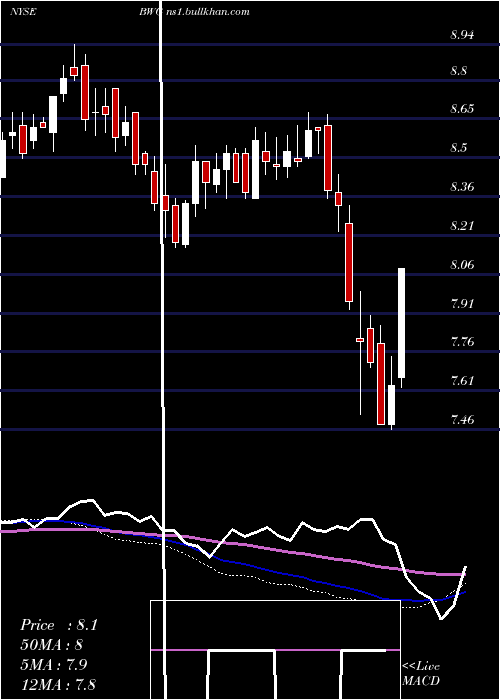Screen dimensions: 500x700
Task: Select the 7.91 price axis label
Action: tap(462, 304)
